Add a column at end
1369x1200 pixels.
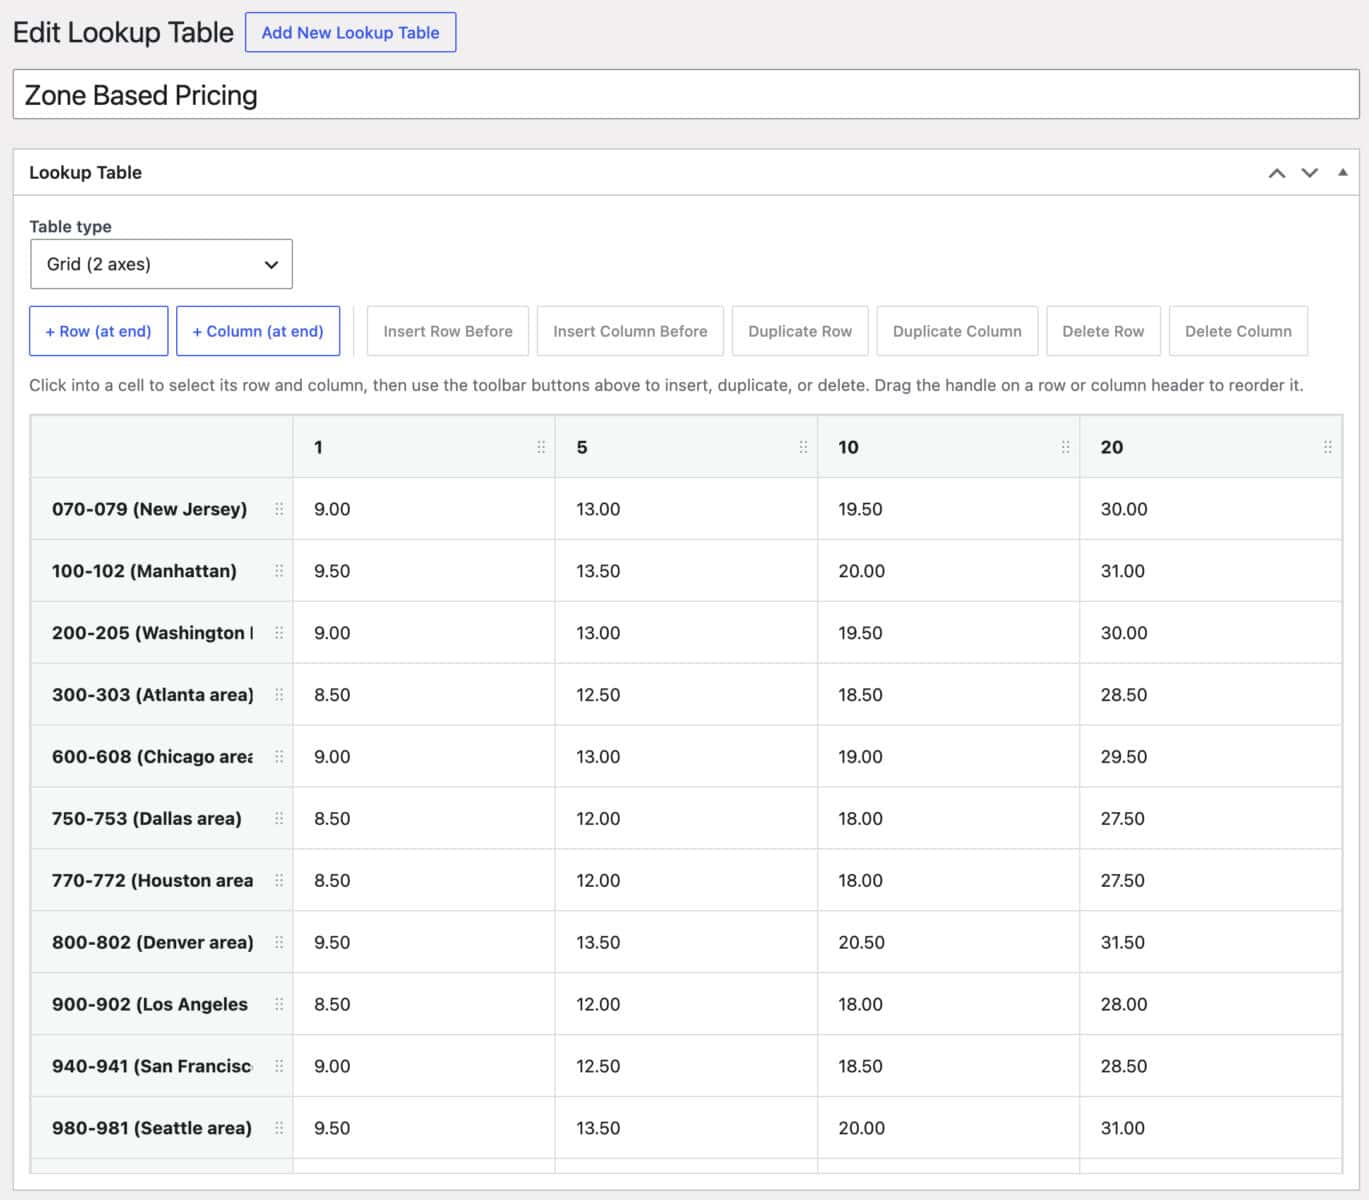(x=258, y=331)
